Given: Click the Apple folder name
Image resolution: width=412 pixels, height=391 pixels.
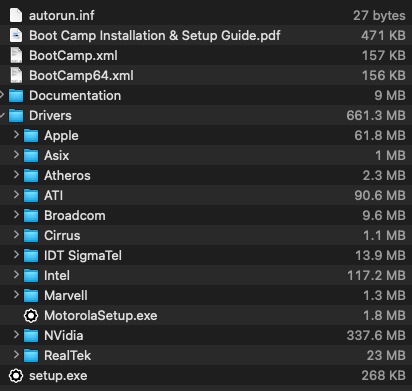Looking at the screenshot, I should (x=61, y=136).
